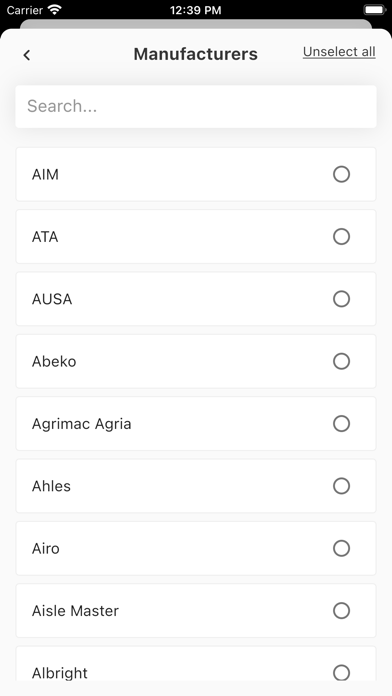Focus the Search input field

[x=196, y=107]
